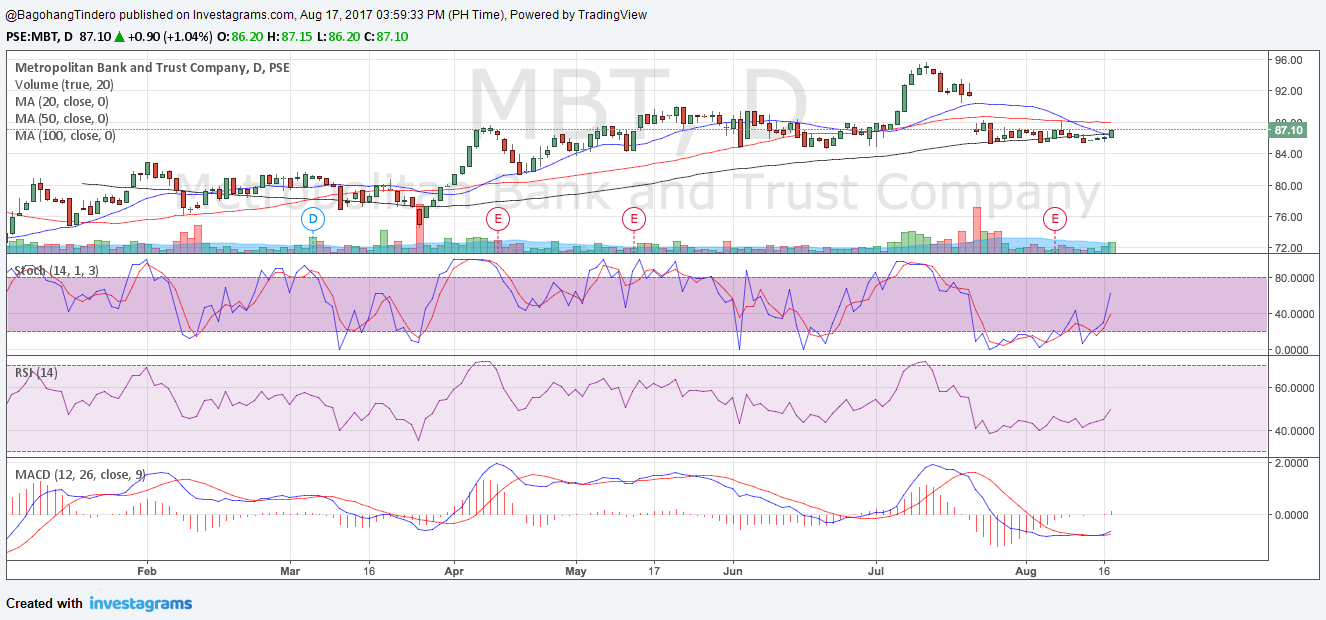Select the L:86.20 low value
The height and width of the screenshot is (620, 1326).
(x=338, y=36)
